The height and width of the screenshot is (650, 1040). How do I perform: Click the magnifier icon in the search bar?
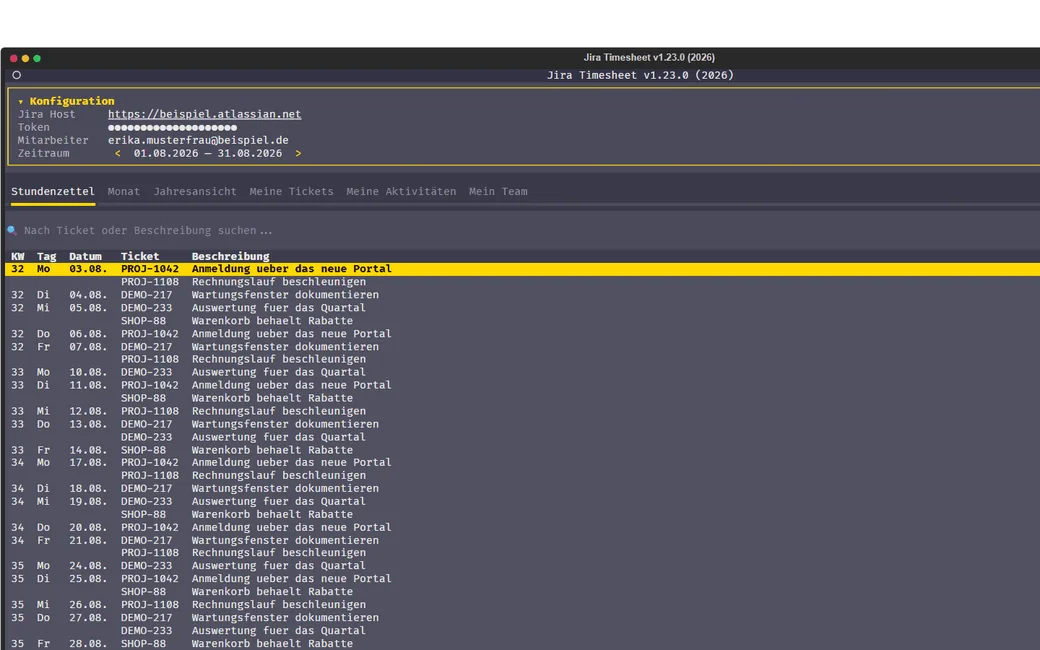(x=12, y=230)
